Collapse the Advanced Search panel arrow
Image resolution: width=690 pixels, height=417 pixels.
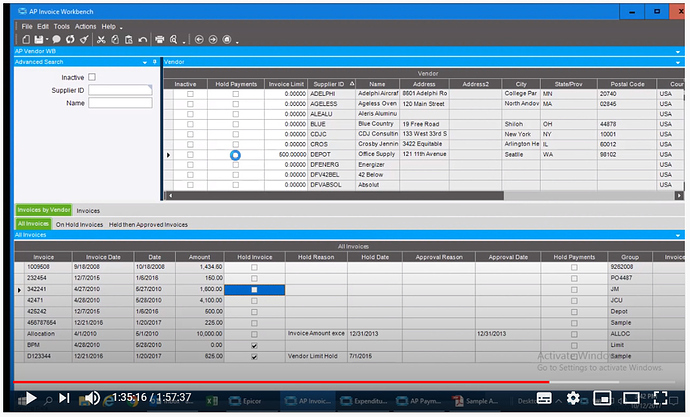pyautogui.click(x=144, y=62)
